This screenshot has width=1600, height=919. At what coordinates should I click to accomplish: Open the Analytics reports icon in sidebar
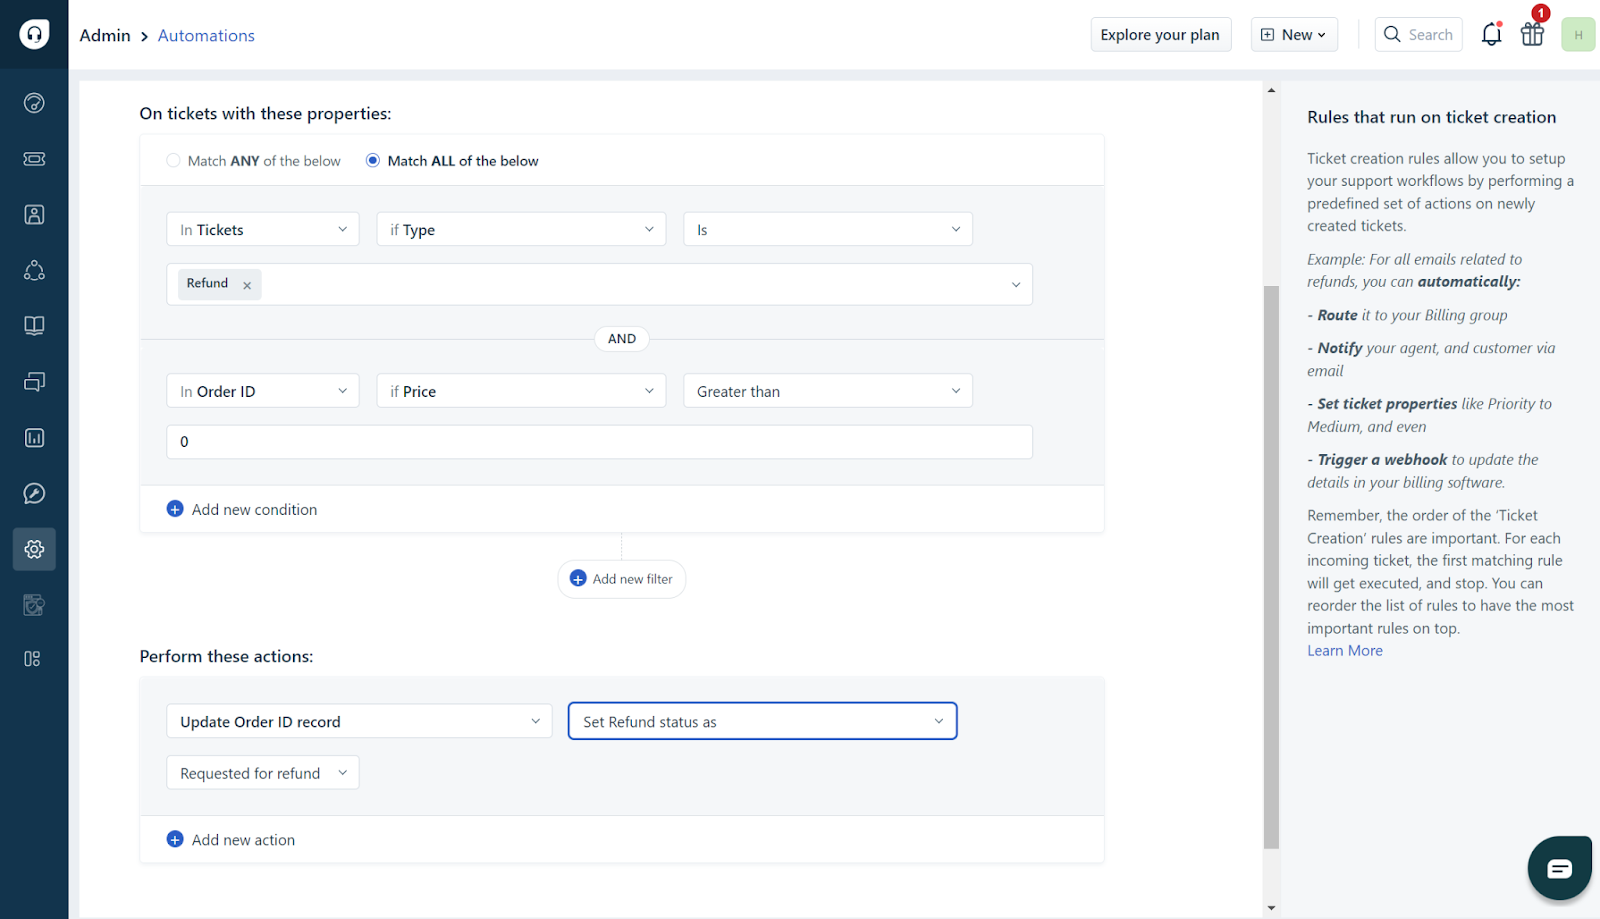34,438
